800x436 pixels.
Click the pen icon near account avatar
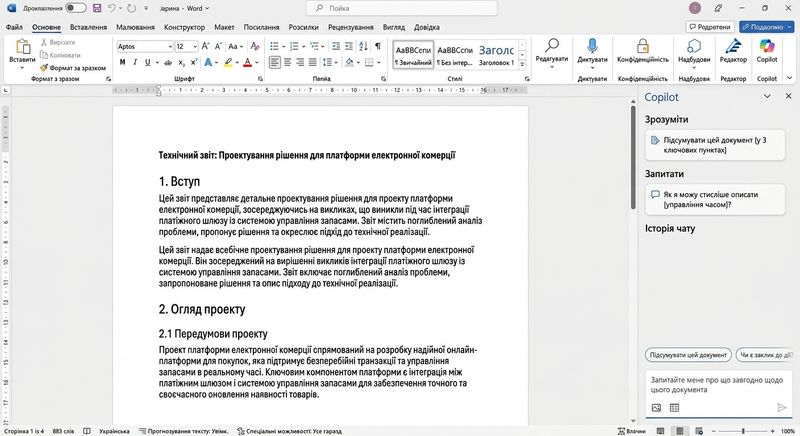pos(718,8)
